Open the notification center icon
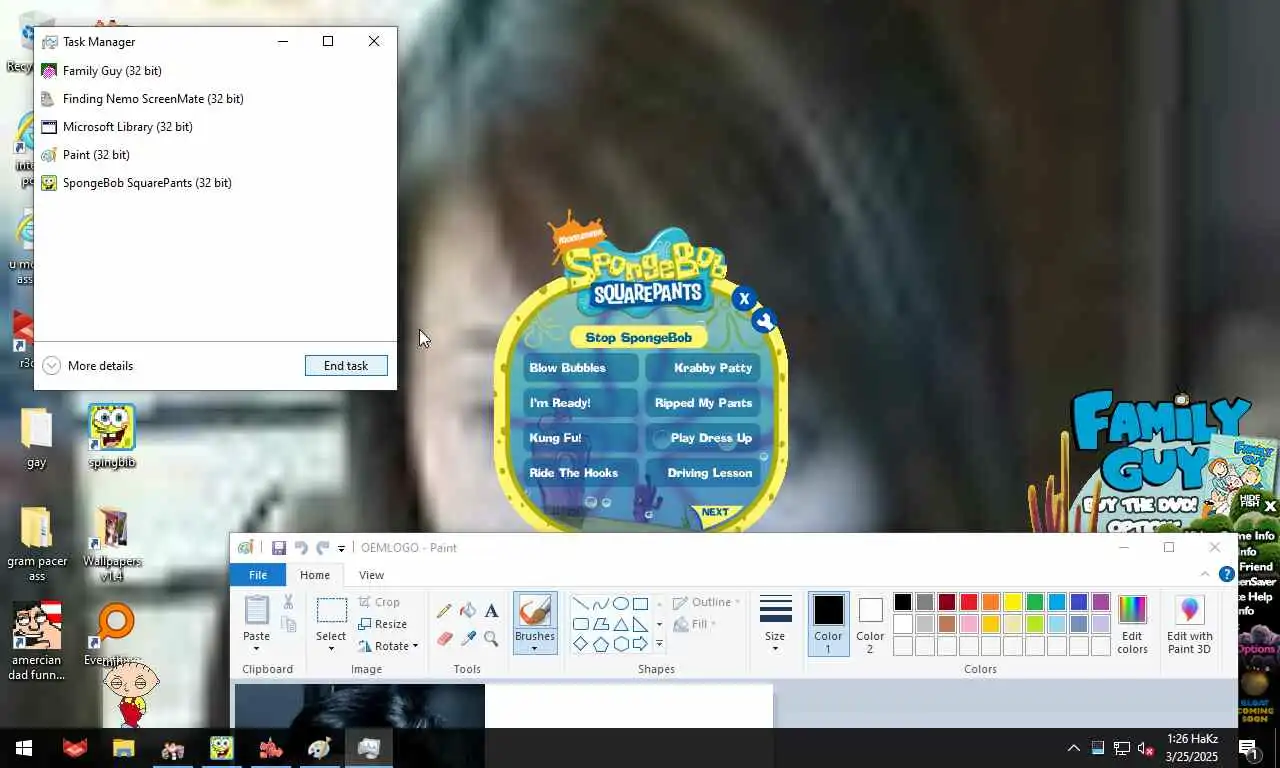The width and height of the screenshot is (1280, 768). click(1248, 748)
